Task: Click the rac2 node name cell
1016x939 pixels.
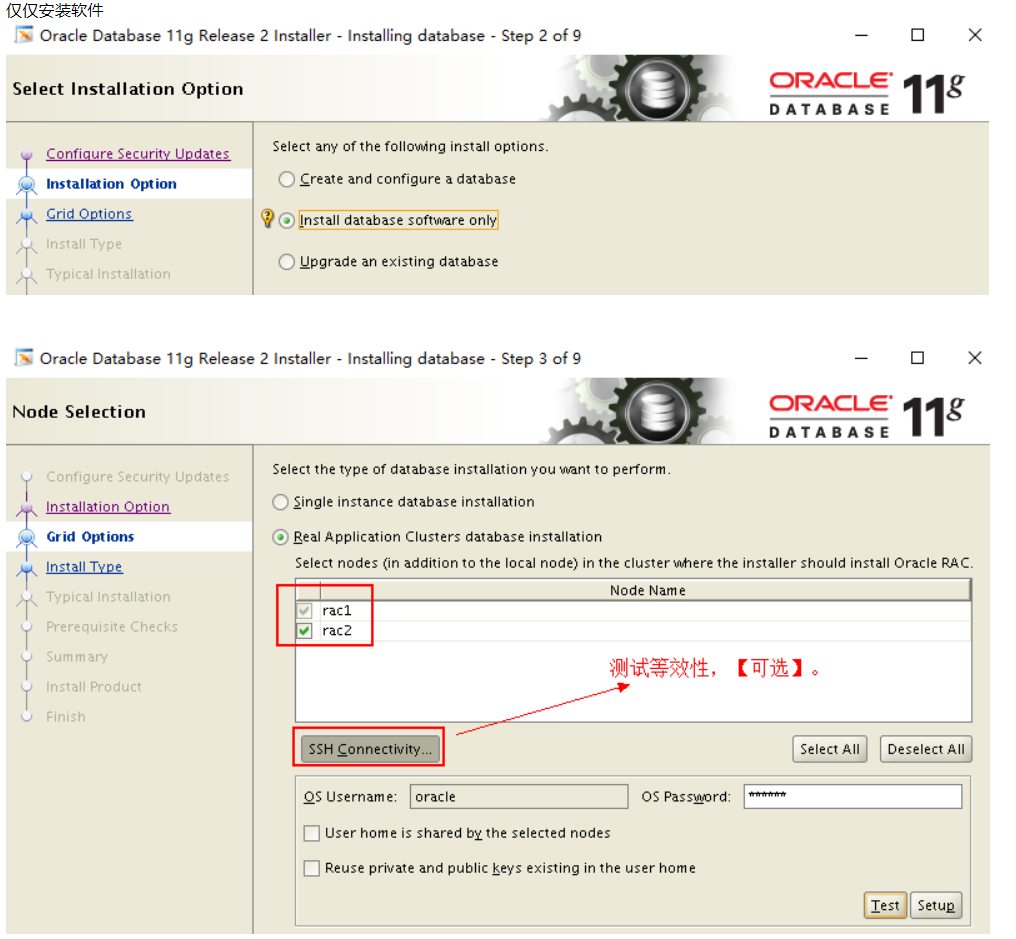Action: click(x=646, y=631)
